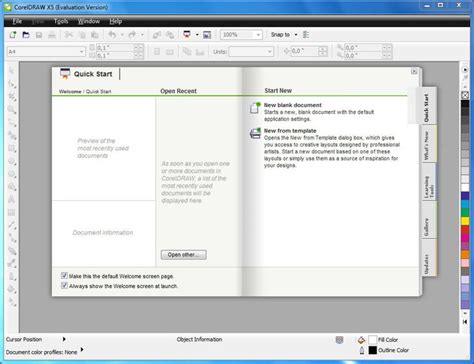Select the Pick tool in toolbox
This screenshot has height=364, width=474.
coord(12,71)
